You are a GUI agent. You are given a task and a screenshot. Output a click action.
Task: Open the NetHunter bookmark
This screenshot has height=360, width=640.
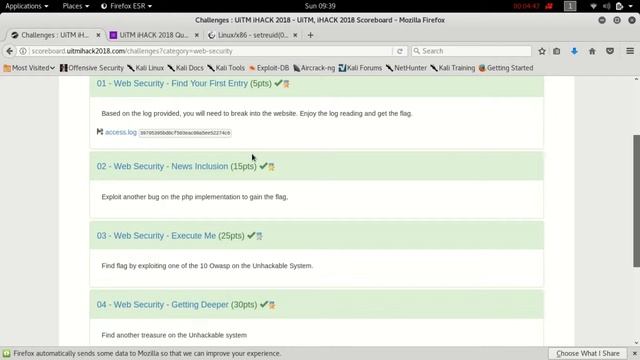[x=406, y=68]
